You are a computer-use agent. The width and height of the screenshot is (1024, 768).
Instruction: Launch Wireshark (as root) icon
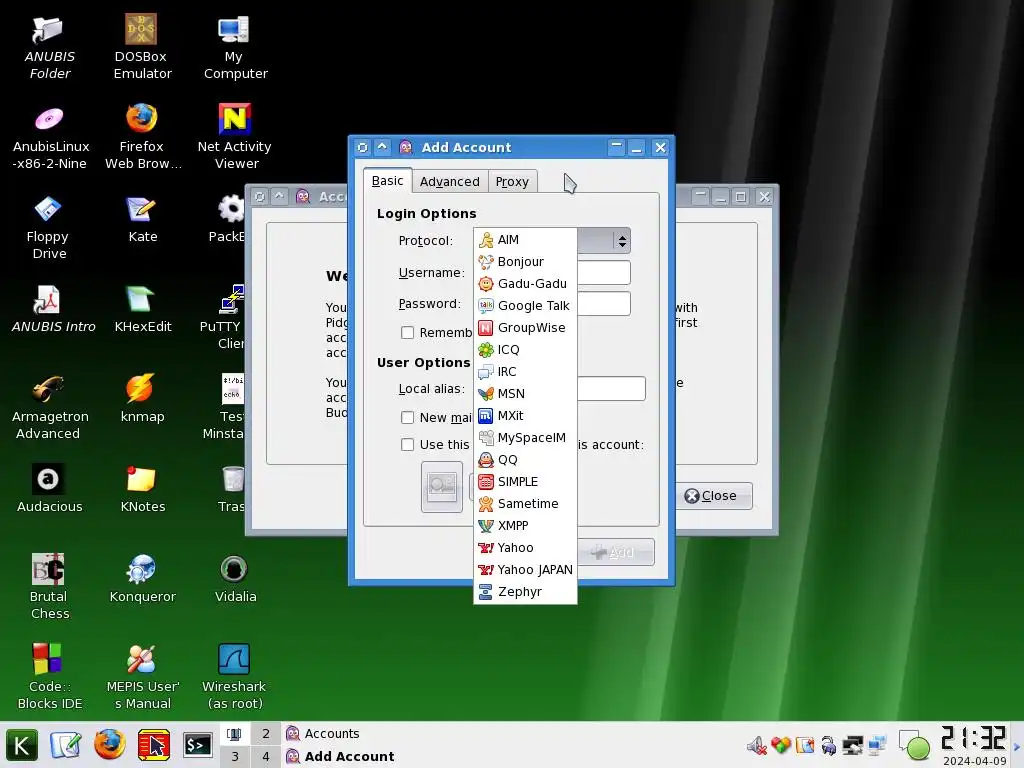(x=234, y=677)
